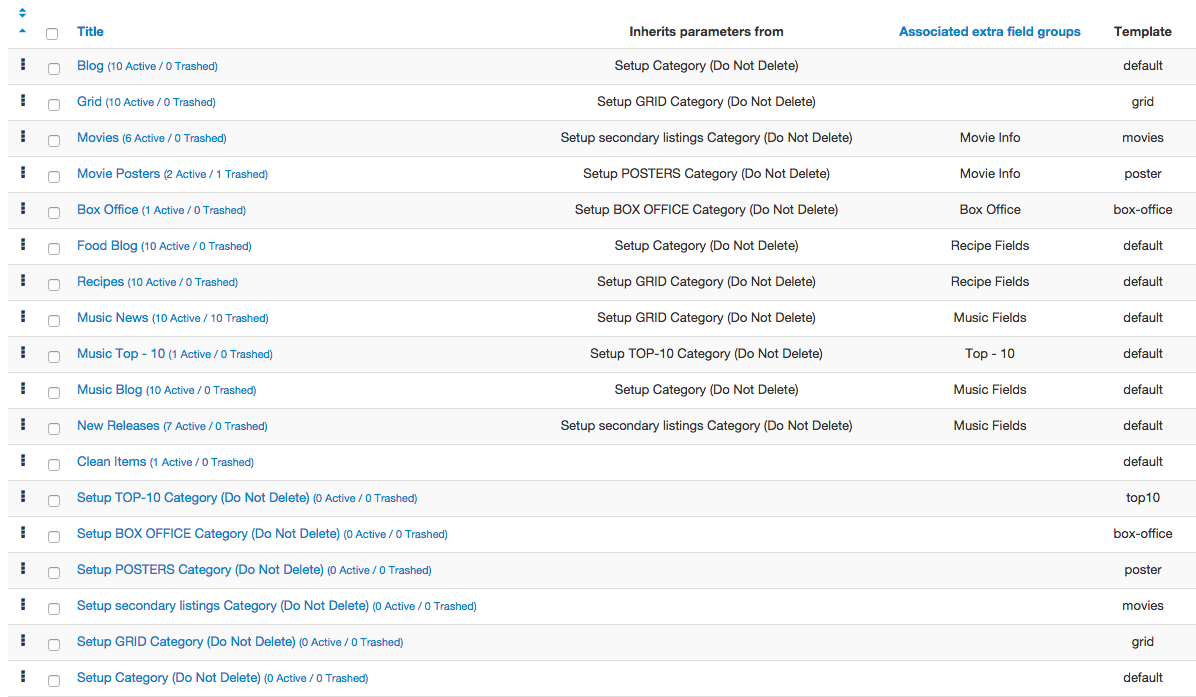Click the Template column header text
Screen dimensions: 1196x697
1142,31
